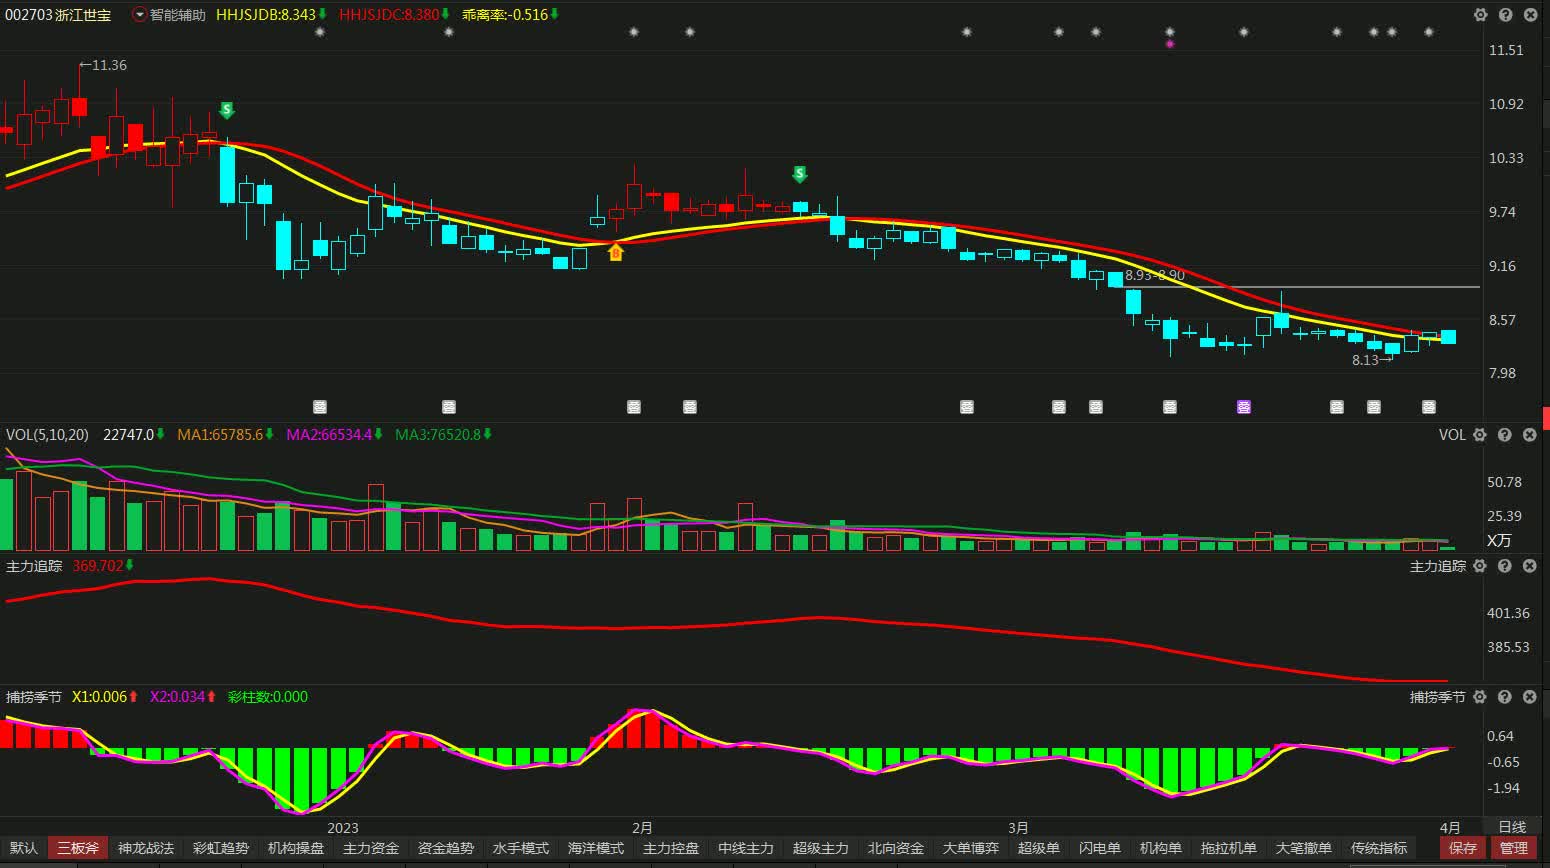The height and width of the screenshot is (868, 1550).
Task: Select 超级单 tab
Action: (x=1039, y=848)
